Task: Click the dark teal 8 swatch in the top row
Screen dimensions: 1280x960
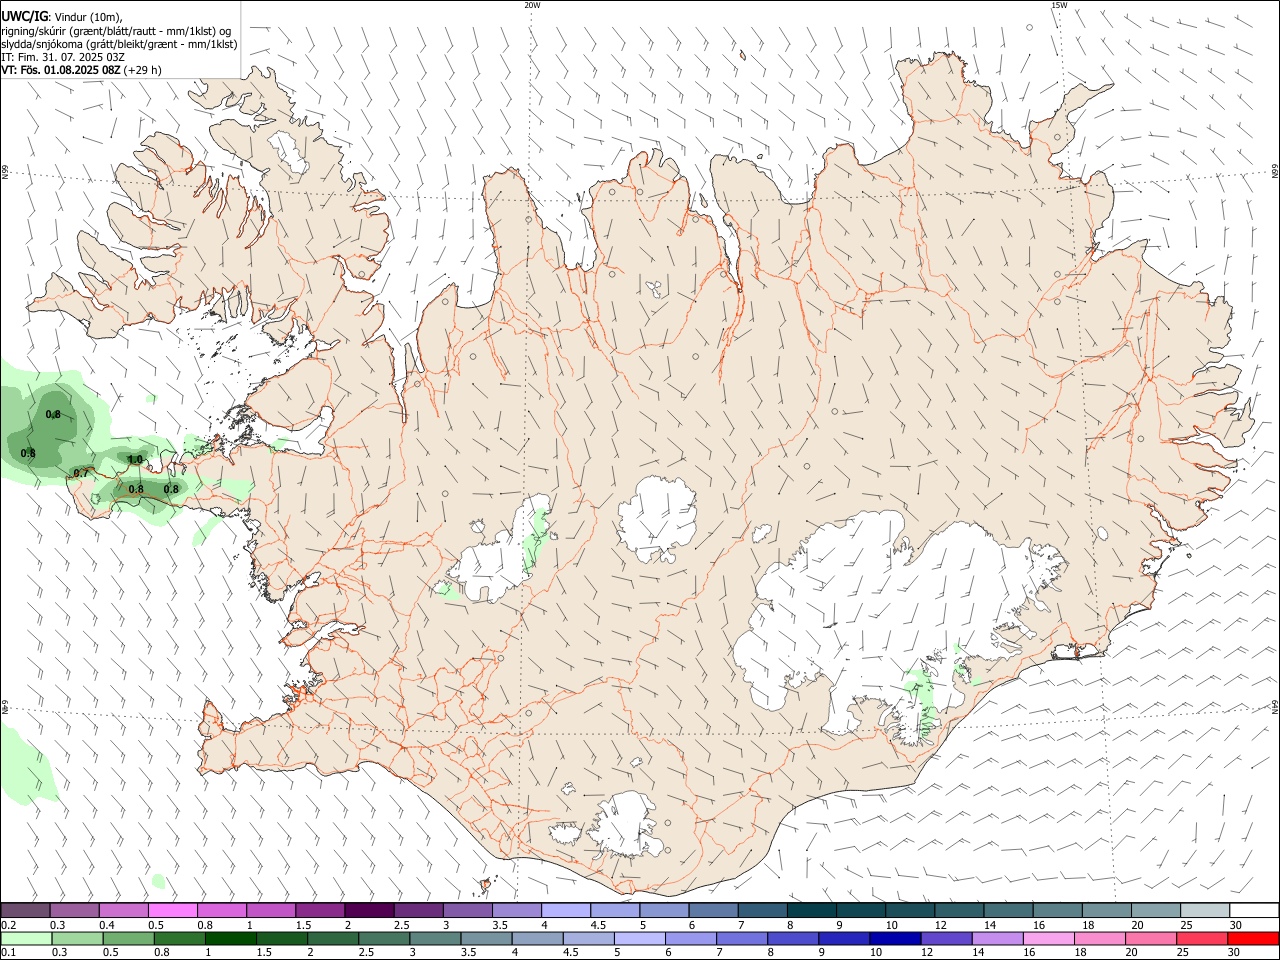Action: pos(812,910)
